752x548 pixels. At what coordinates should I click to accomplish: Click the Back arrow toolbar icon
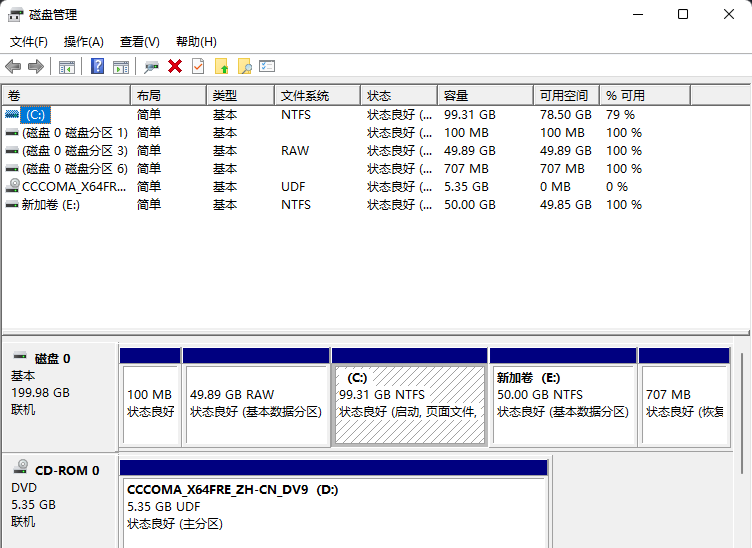tap(13, 66)
